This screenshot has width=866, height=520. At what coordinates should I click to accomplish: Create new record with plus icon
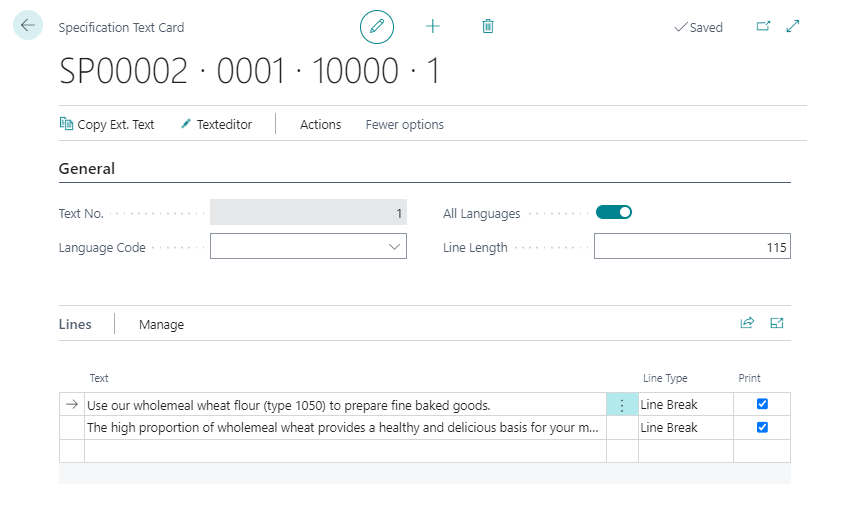click(433, 26)
